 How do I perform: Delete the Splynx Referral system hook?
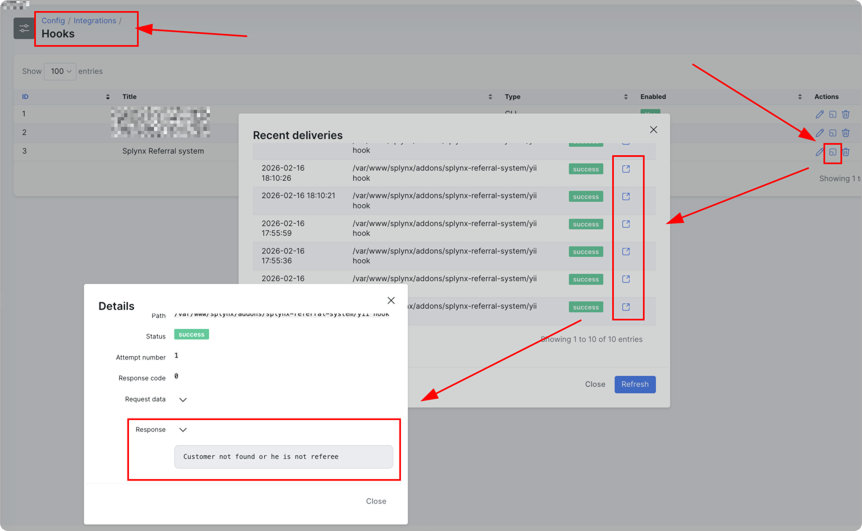tap(845, 152)
